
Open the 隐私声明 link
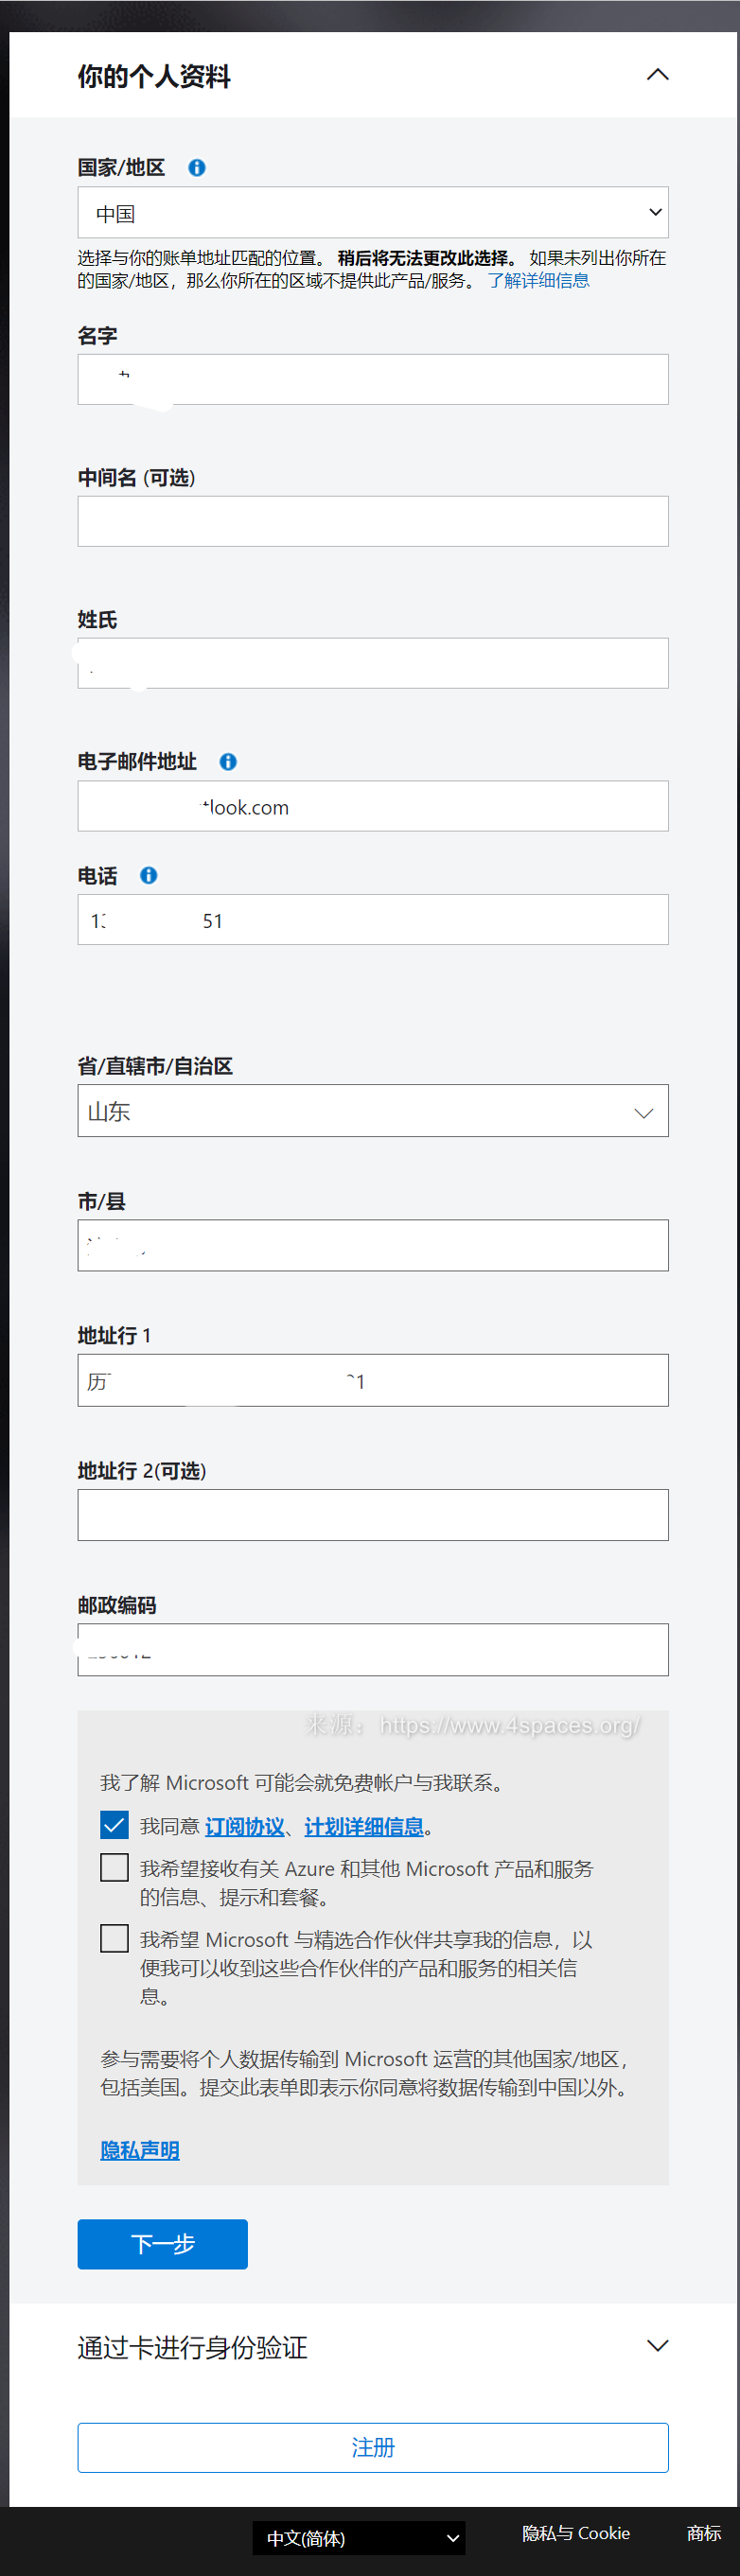140,2150
